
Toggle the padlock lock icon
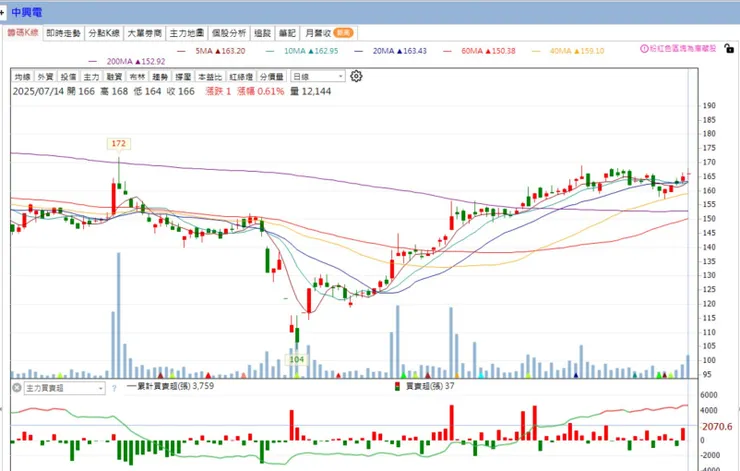click(729, 48)
